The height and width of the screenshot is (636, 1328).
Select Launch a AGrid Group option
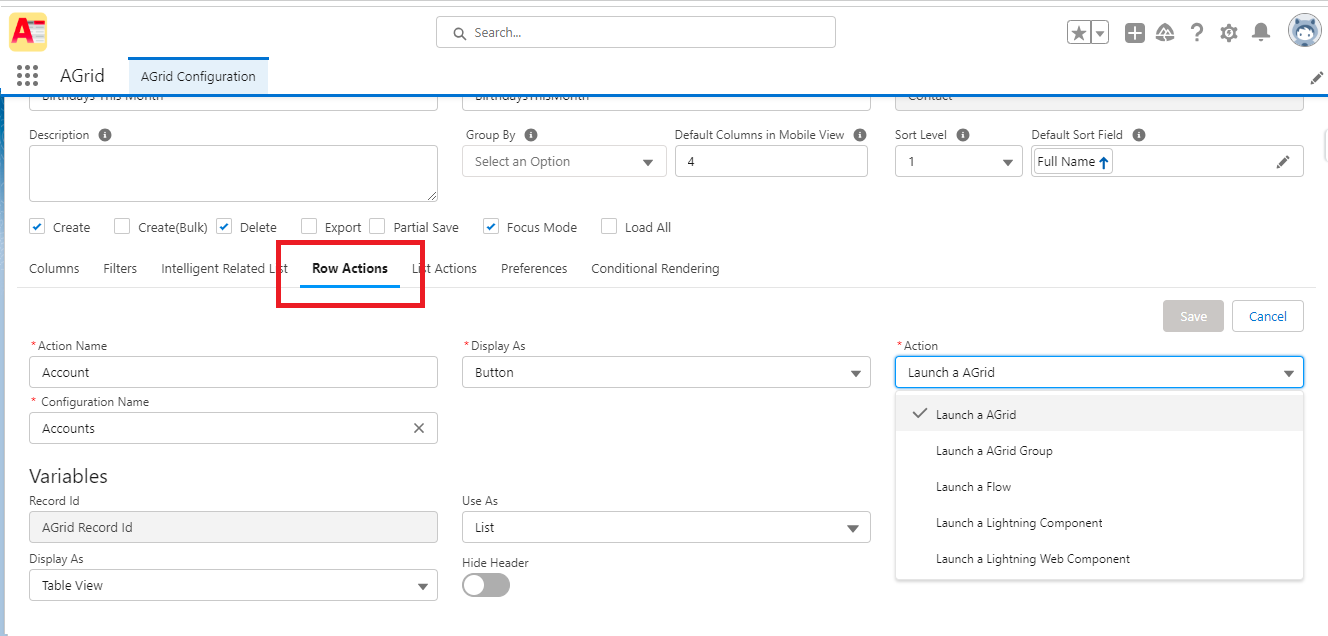coord(1100,451)
